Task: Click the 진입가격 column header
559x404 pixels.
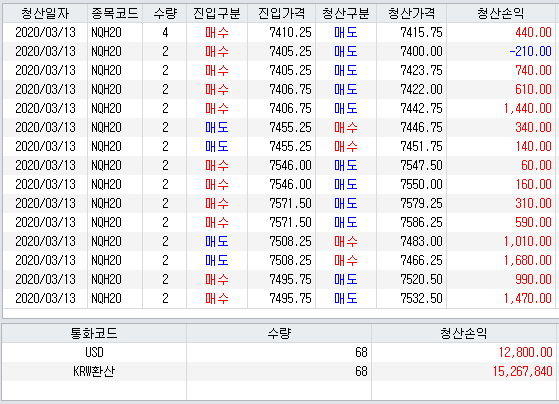Action: [281, 14]
